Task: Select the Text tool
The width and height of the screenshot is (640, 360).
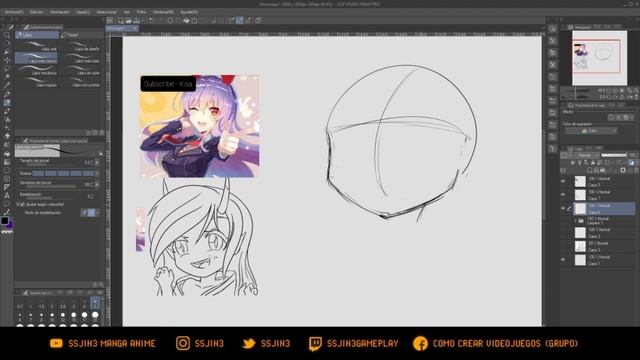Action: 7,196
